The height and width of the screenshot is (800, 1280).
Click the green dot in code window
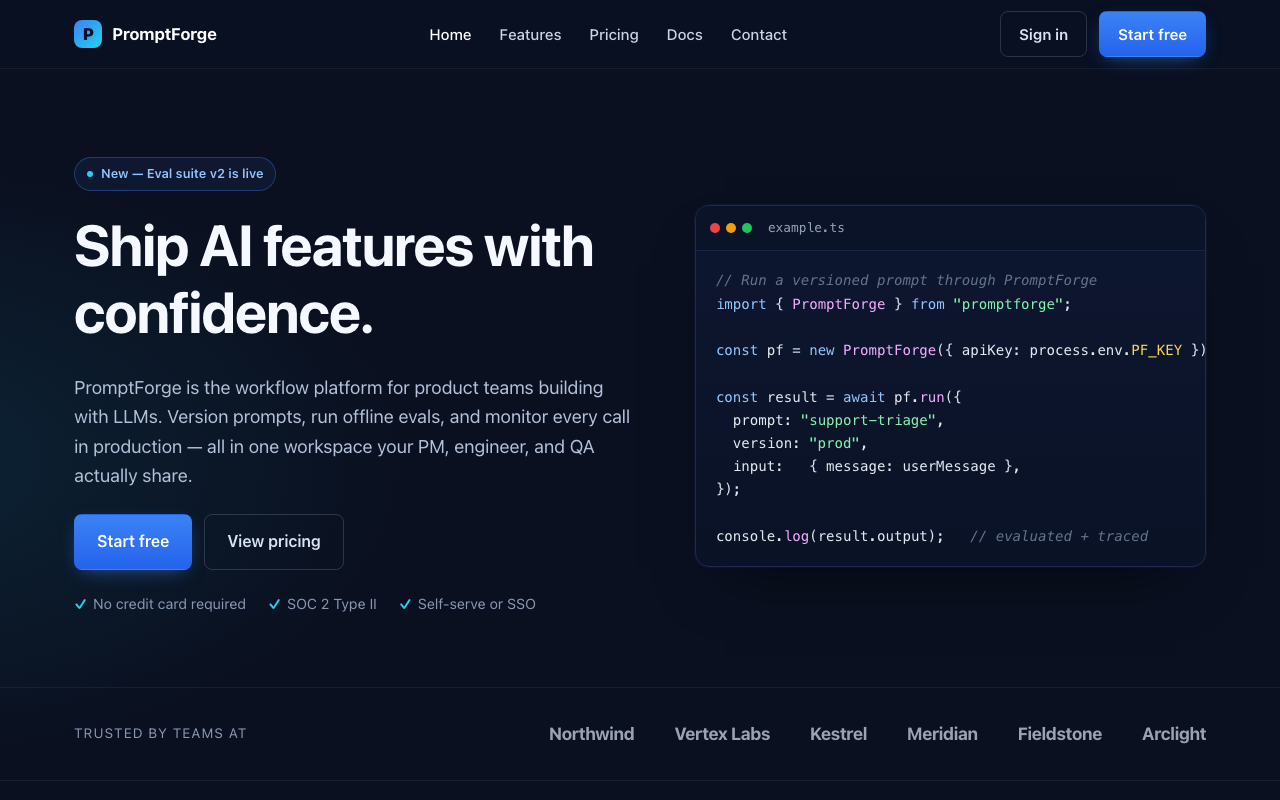coord(747,228)
